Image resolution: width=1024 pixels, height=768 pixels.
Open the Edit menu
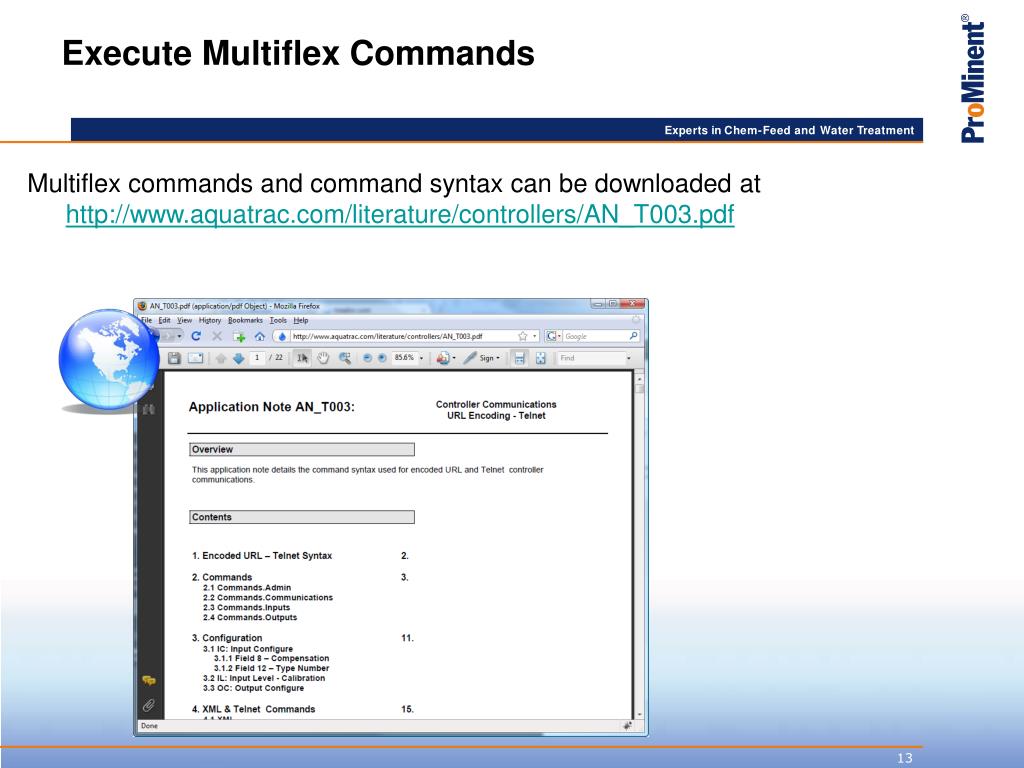[164, 320]
